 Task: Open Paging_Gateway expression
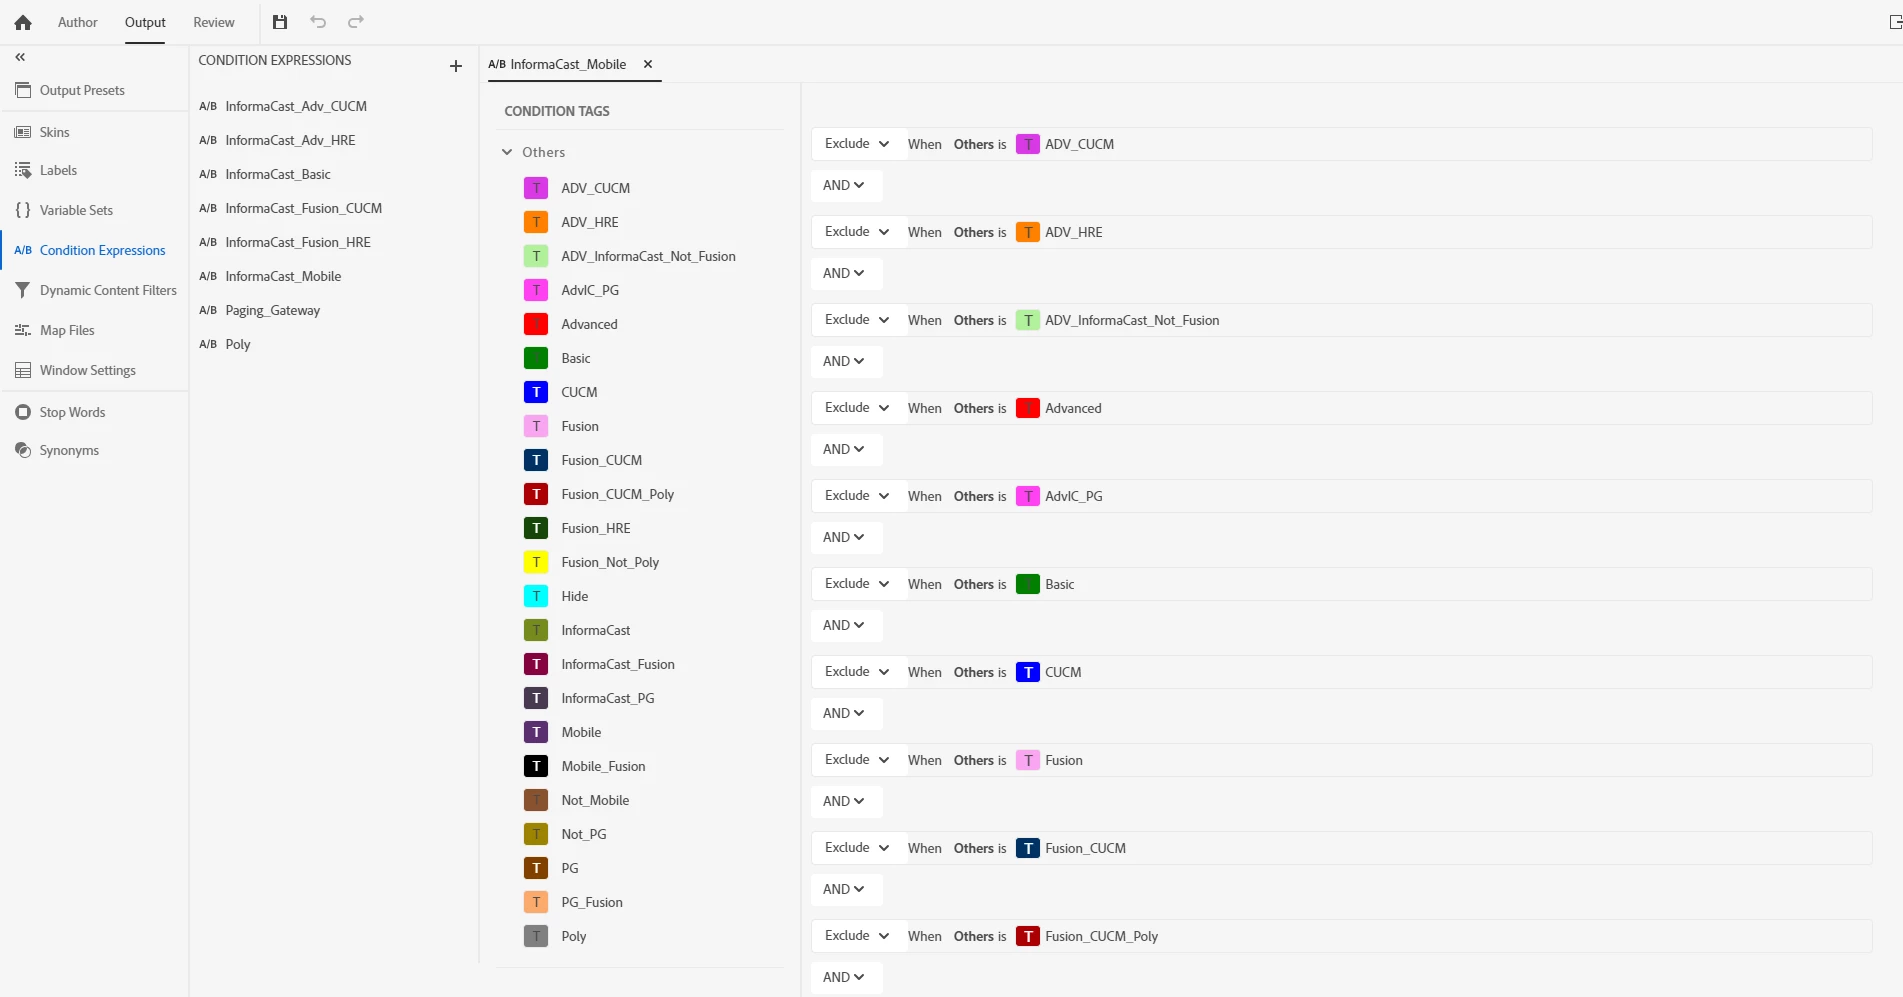[273, 310]
